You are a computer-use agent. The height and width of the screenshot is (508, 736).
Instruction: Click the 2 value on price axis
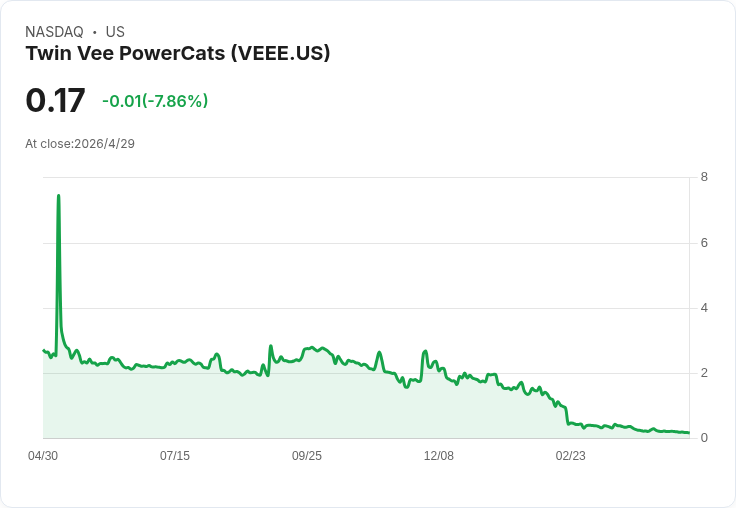704,373
